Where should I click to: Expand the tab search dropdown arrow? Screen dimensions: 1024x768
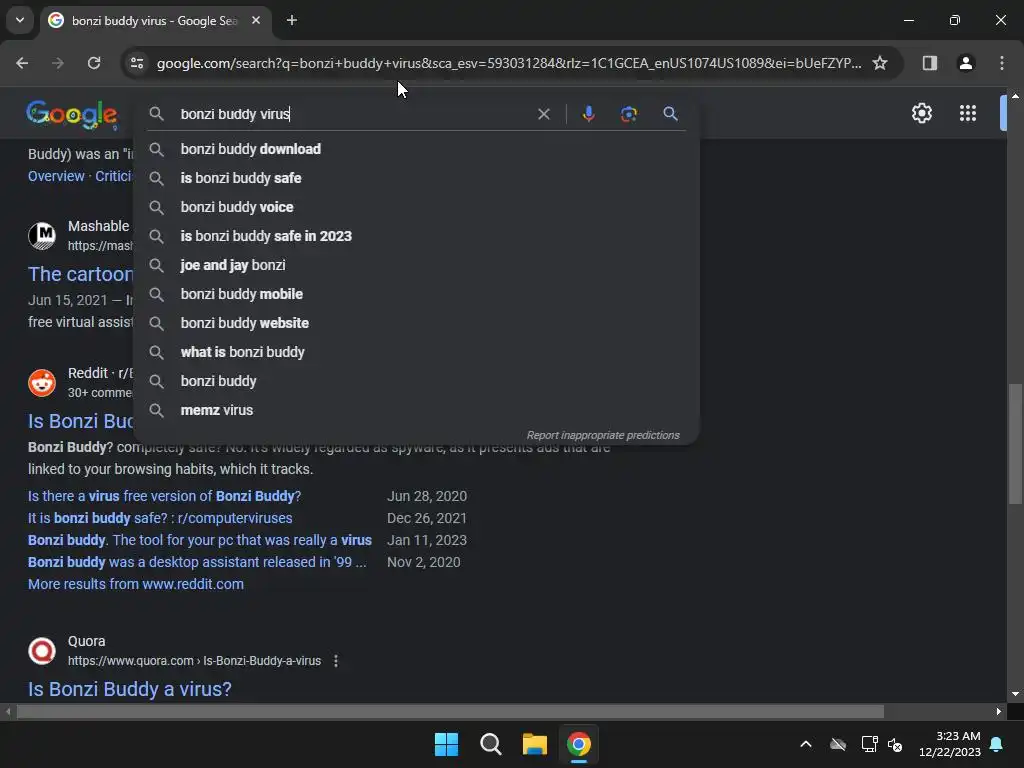[x=20, y=20]
